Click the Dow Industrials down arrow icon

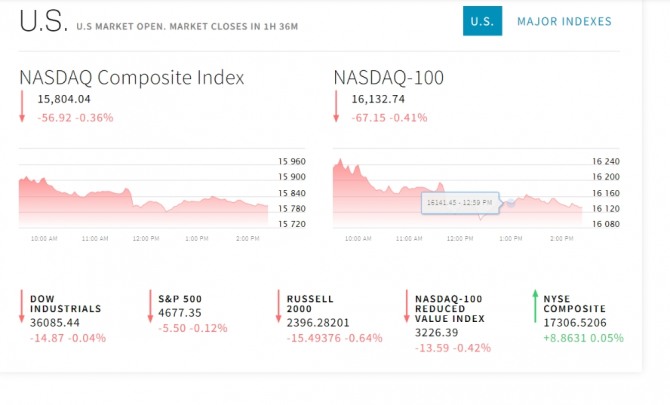pos(21,306)
